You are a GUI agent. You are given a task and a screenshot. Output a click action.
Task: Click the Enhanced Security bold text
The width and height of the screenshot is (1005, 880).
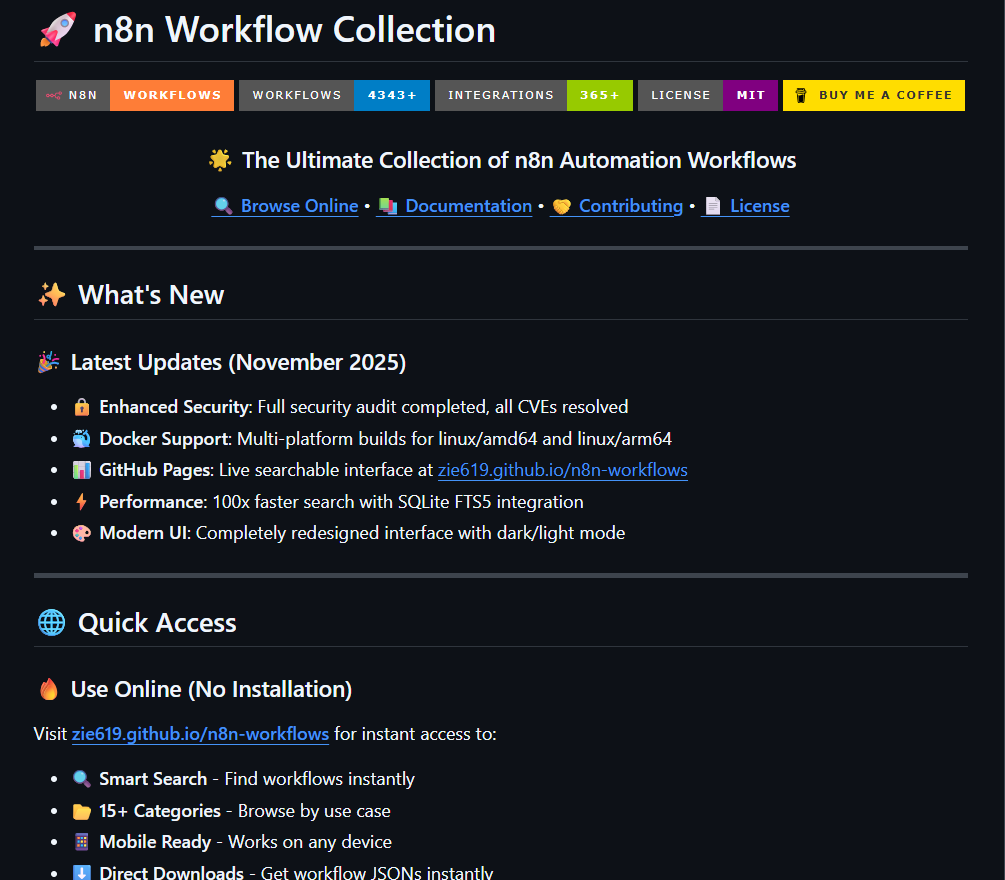[x=176, y=407]
